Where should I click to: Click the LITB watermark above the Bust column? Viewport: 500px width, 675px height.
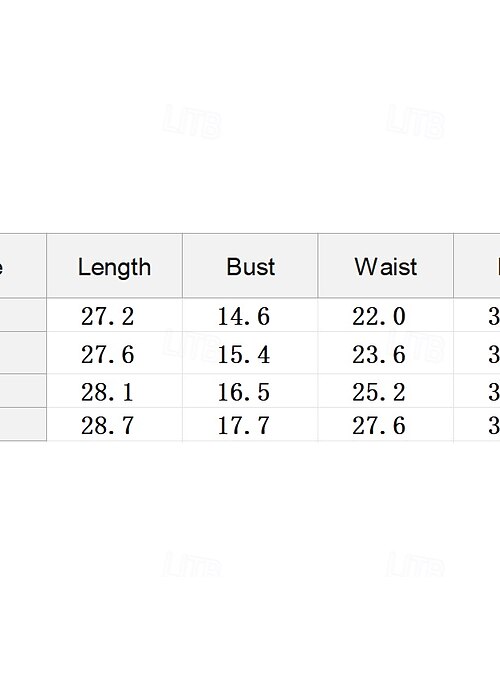(193, 122)
